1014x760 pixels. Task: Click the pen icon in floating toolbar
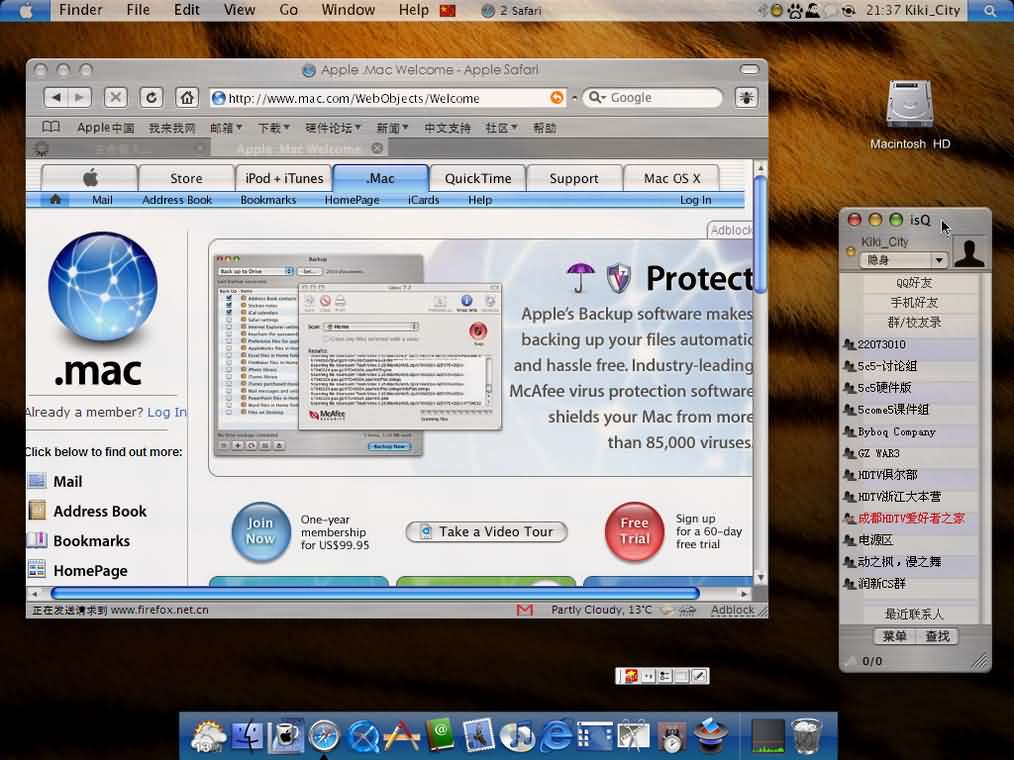(x=699, y=676)
